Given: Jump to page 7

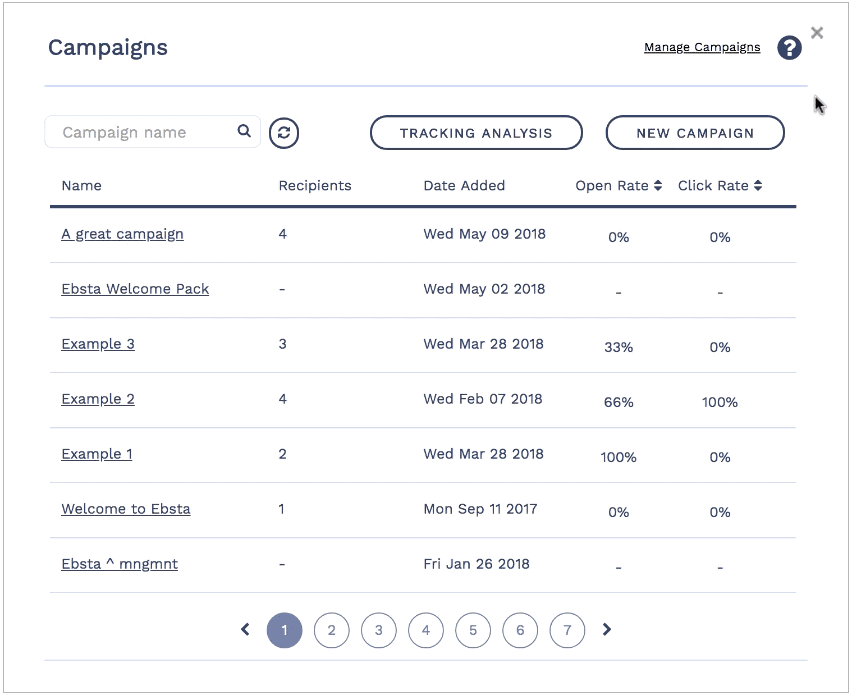Looking at the screenshot, I should (567, 630).
